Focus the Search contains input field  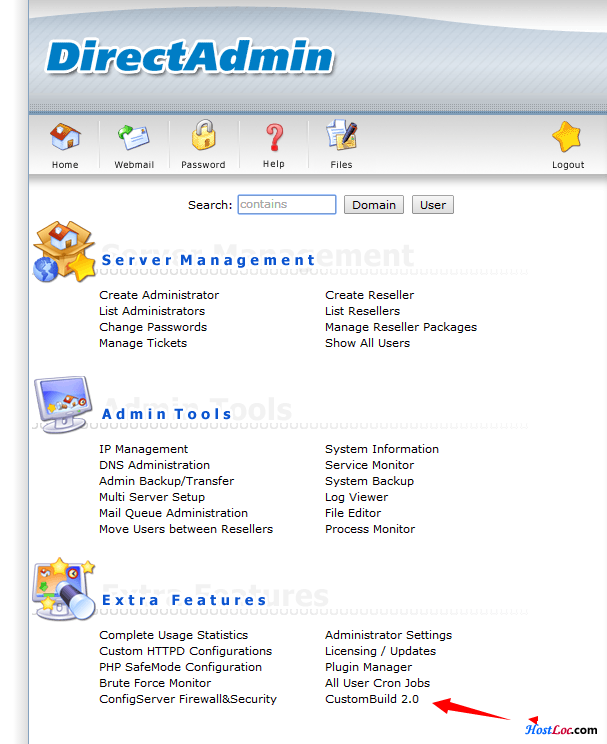pos(287,205)
